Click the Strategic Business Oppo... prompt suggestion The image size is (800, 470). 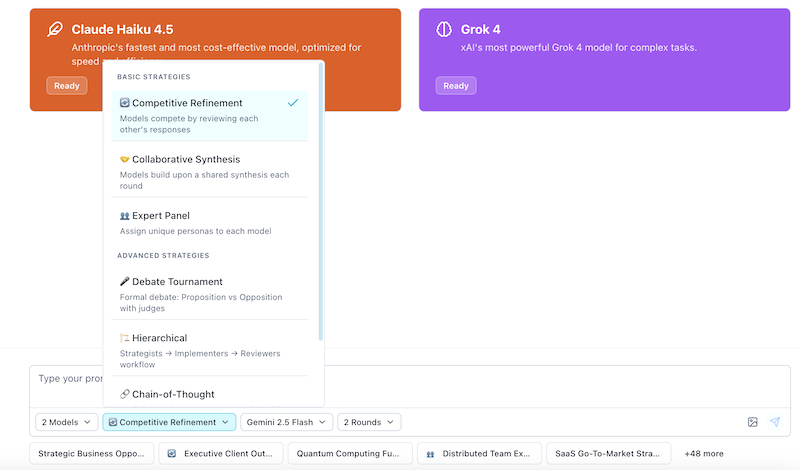[92, 453]
